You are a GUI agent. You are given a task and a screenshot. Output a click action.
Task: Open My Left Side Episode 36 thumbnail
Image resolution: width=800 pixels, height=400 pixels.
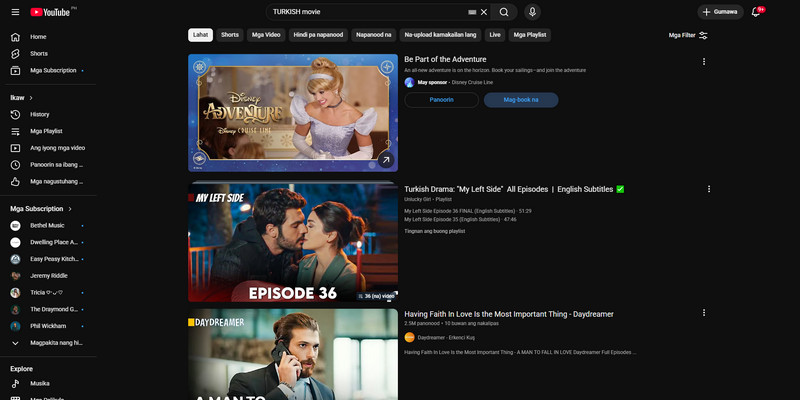coord(292,242)
